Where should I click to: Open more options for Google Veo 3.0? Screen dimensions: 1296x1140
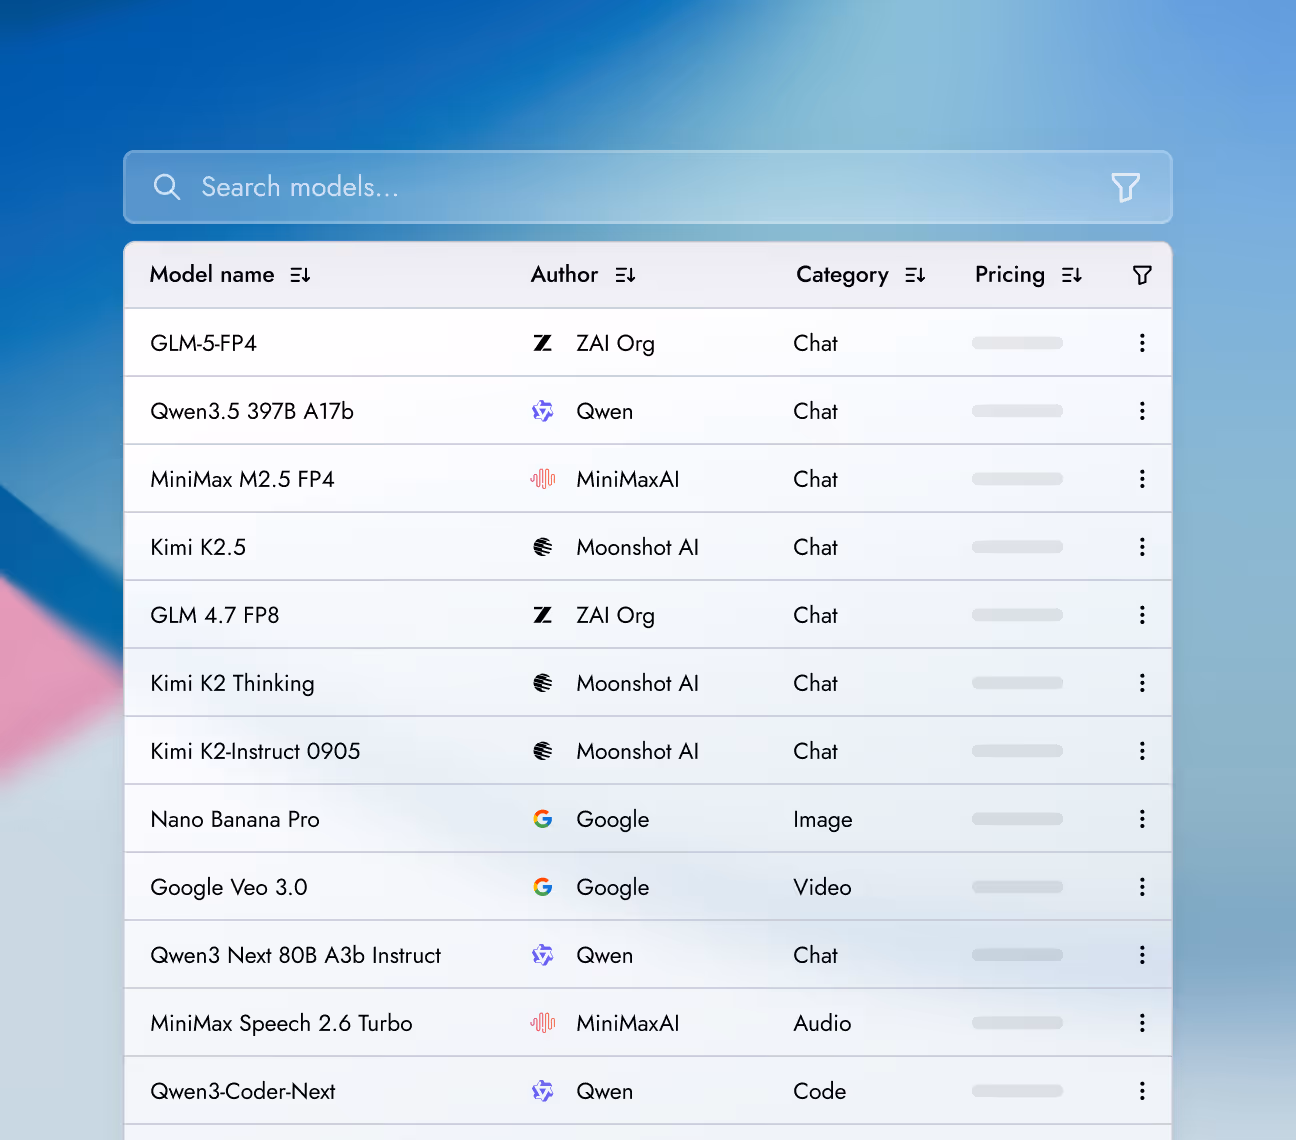(1142, 887)
